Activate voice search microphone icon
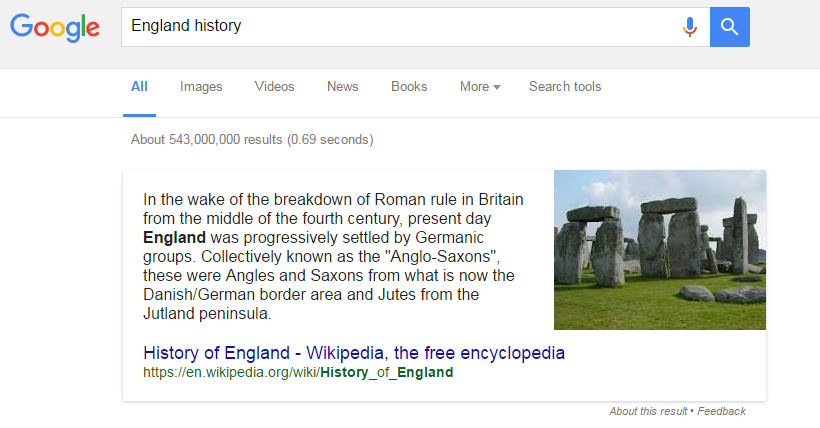820x428 pixels. [689, 27]
